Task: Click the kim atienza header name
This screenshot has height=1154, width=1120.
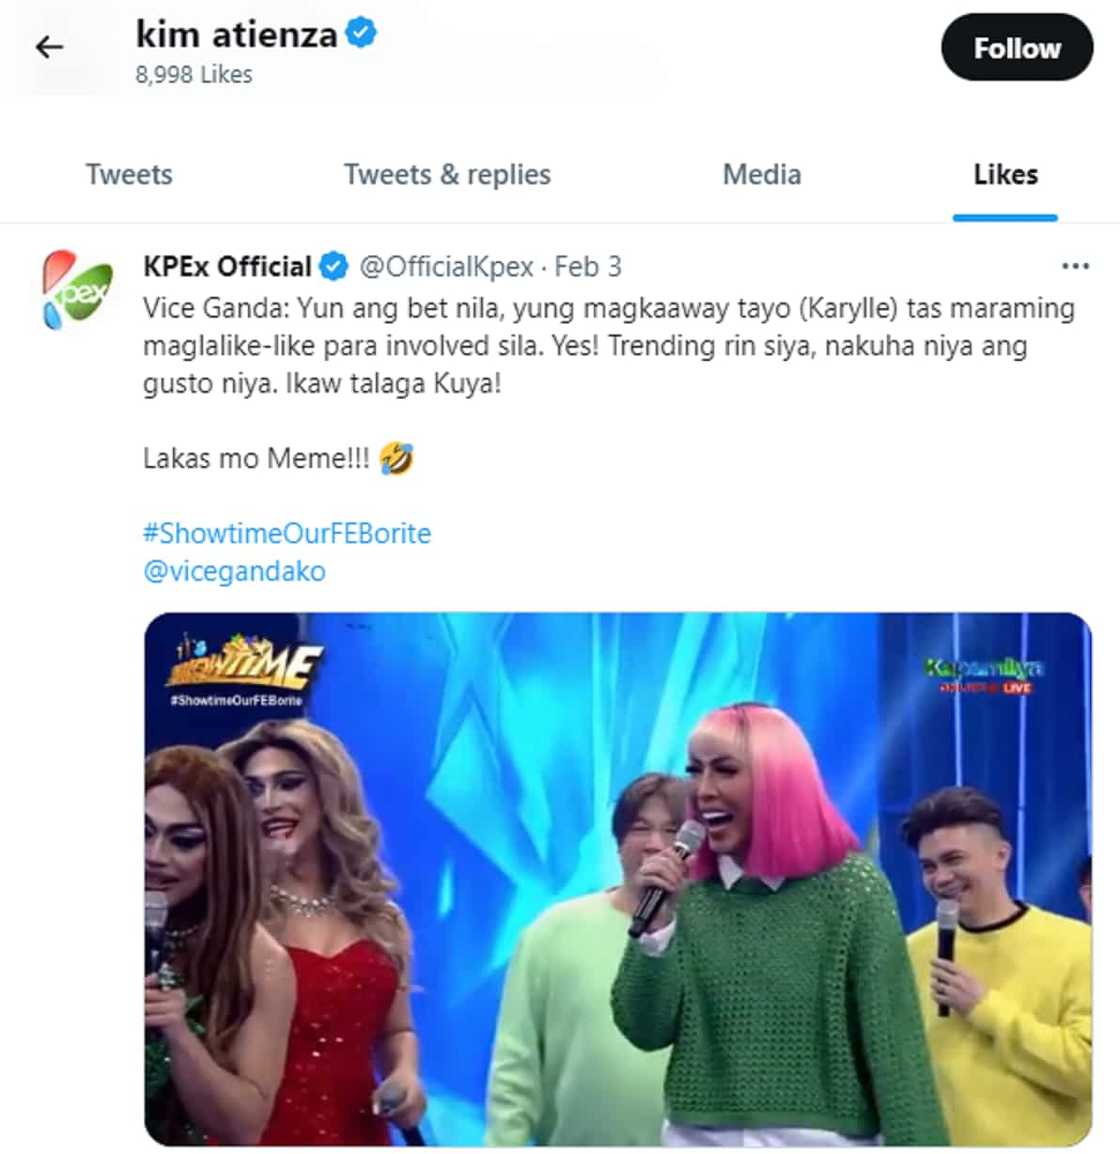Action: click(x=236, y=35)
